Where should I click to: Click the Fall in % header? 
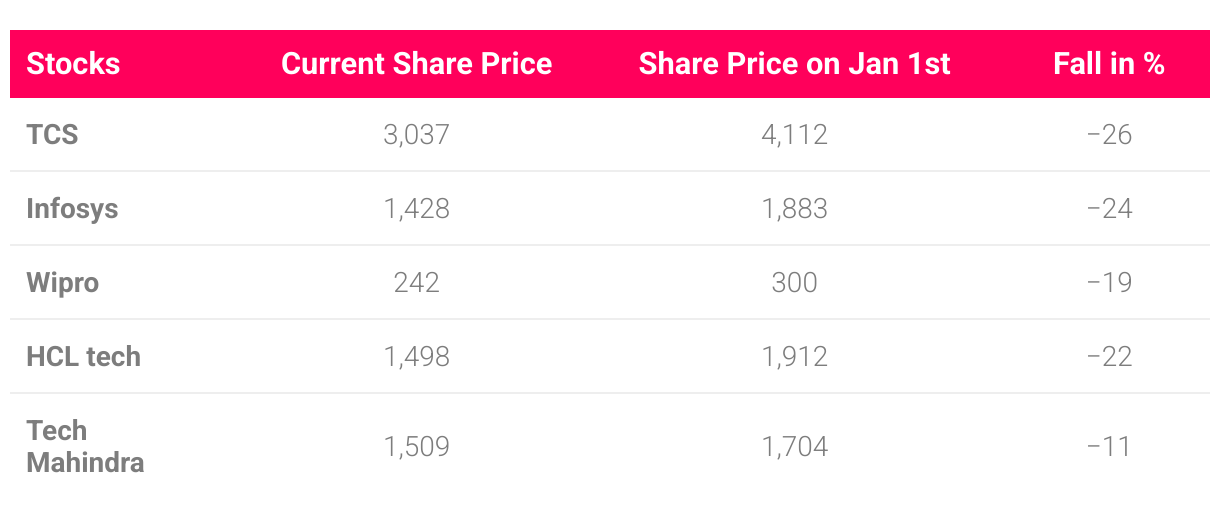pos(1109,64)
